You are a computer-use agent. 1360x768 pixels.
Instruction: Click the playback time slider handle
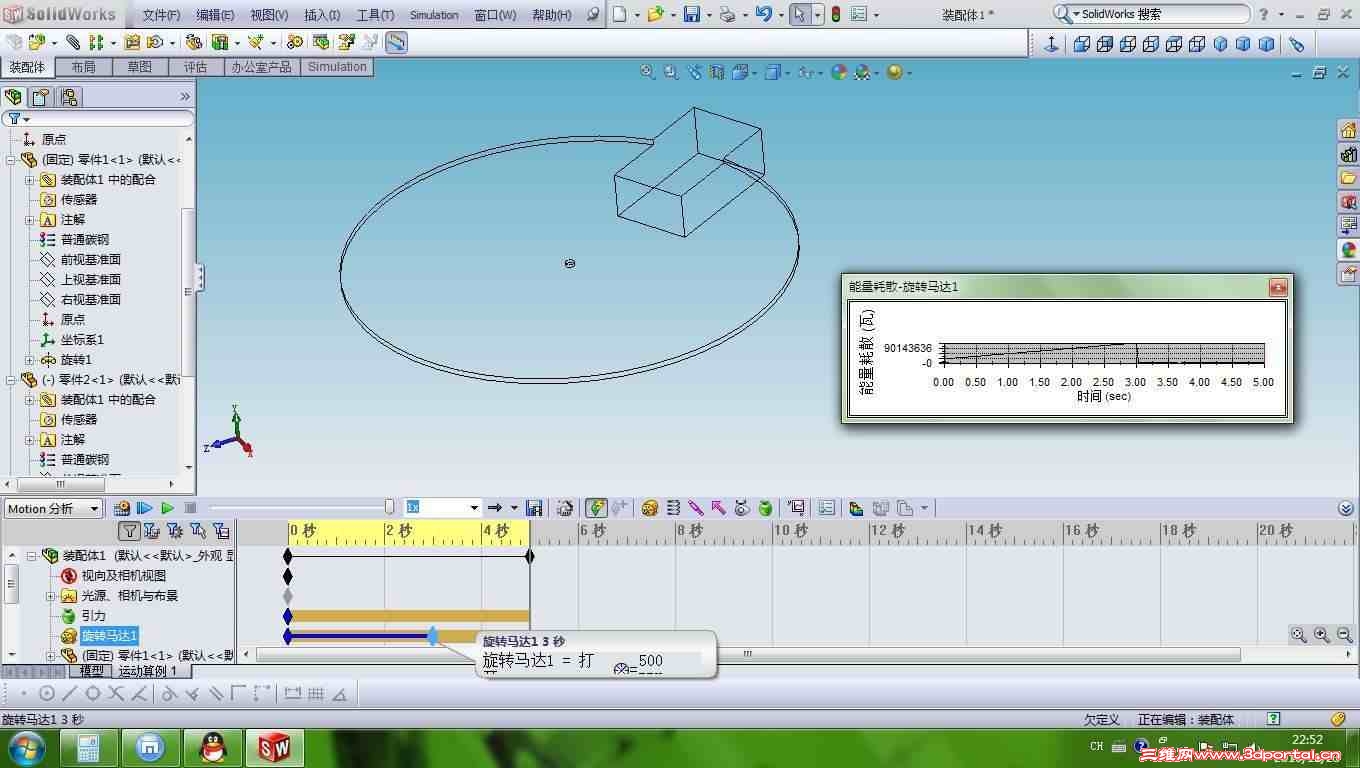click(389, 508)
